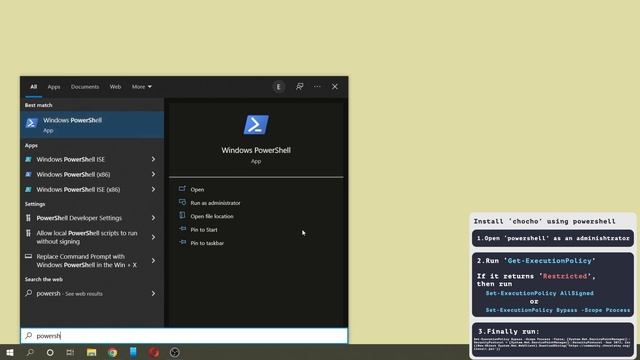
Task: Open the Windows Start menu
Action: [x=10, y=352]
